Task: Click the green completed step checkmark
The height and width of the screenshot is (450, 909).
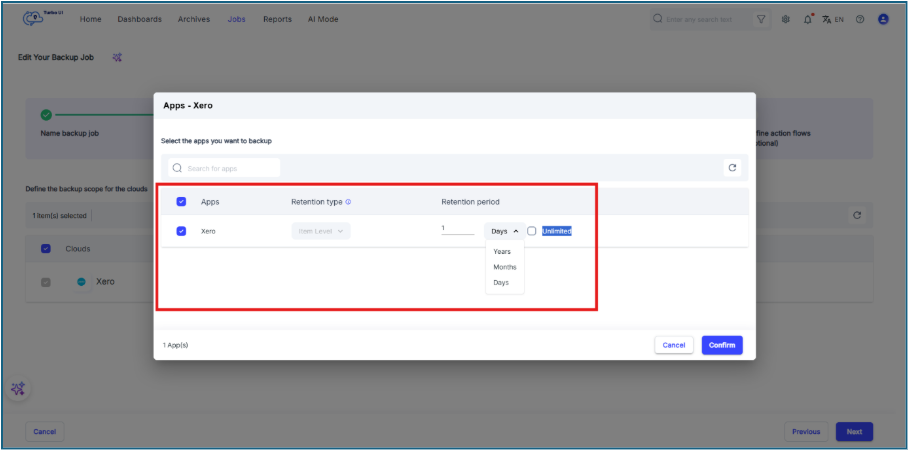Action: click(46, 115)
